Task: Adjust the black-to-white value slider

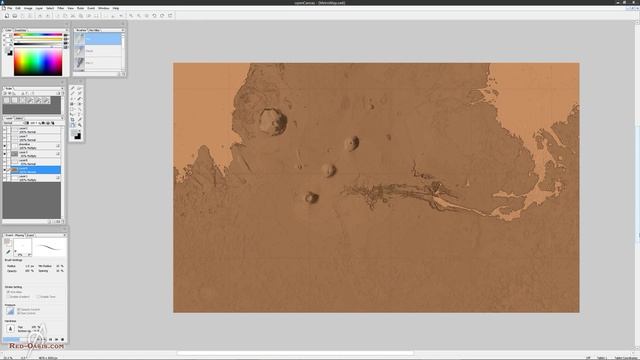Action: coord(38,44)
